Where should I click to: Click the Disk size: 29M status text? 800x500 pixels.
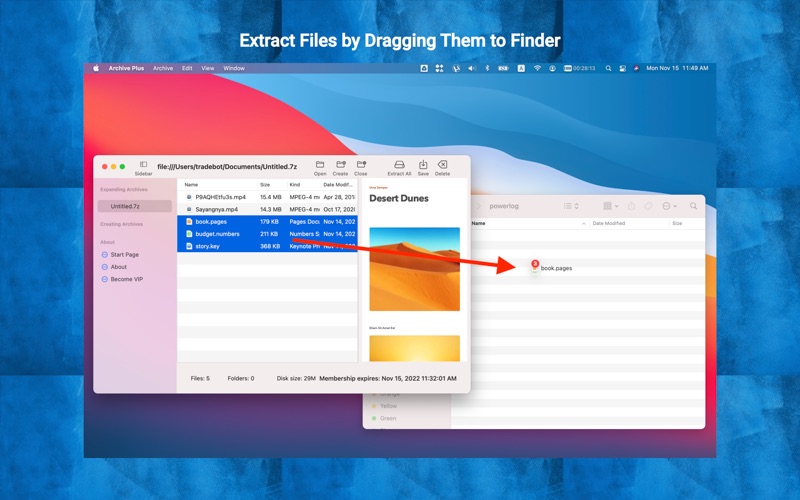click(x=296, y=379)
